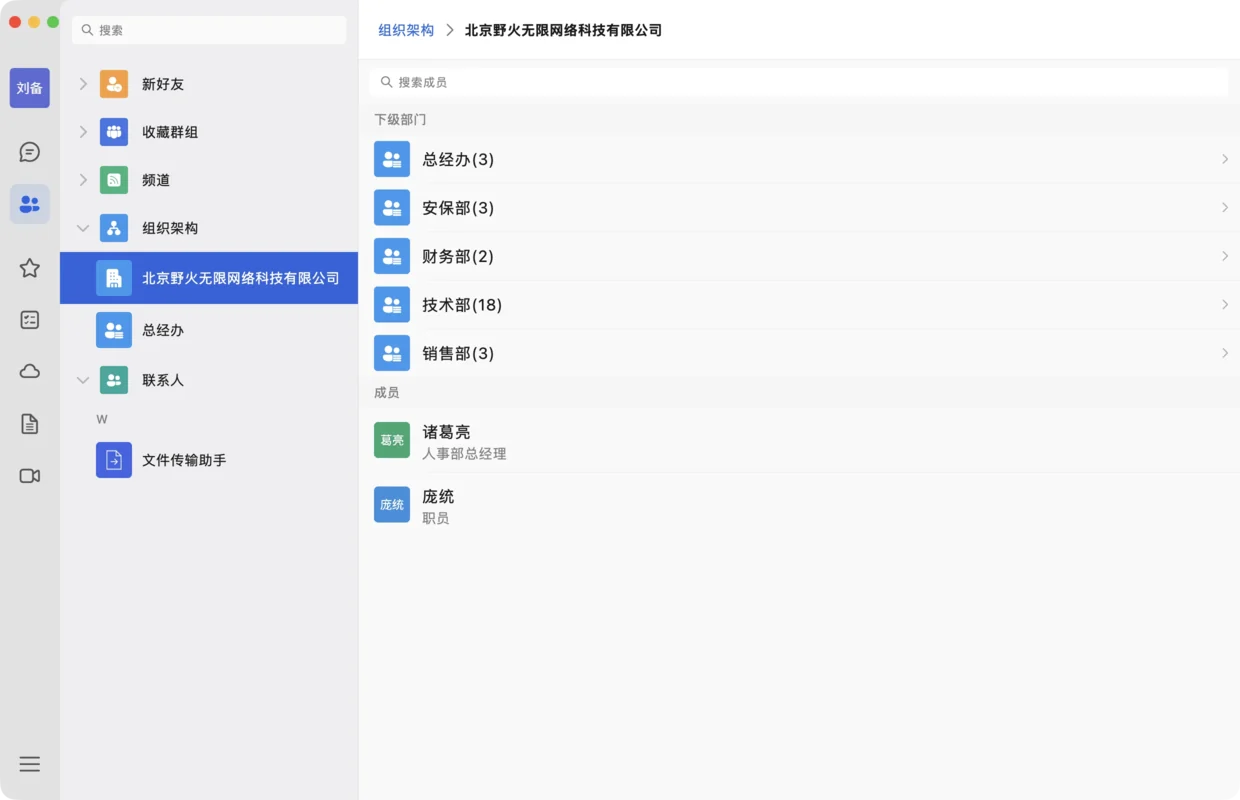
Task: Click the 财务部(2) department icon
Action: pyautogui.click(x=392, y=256)
